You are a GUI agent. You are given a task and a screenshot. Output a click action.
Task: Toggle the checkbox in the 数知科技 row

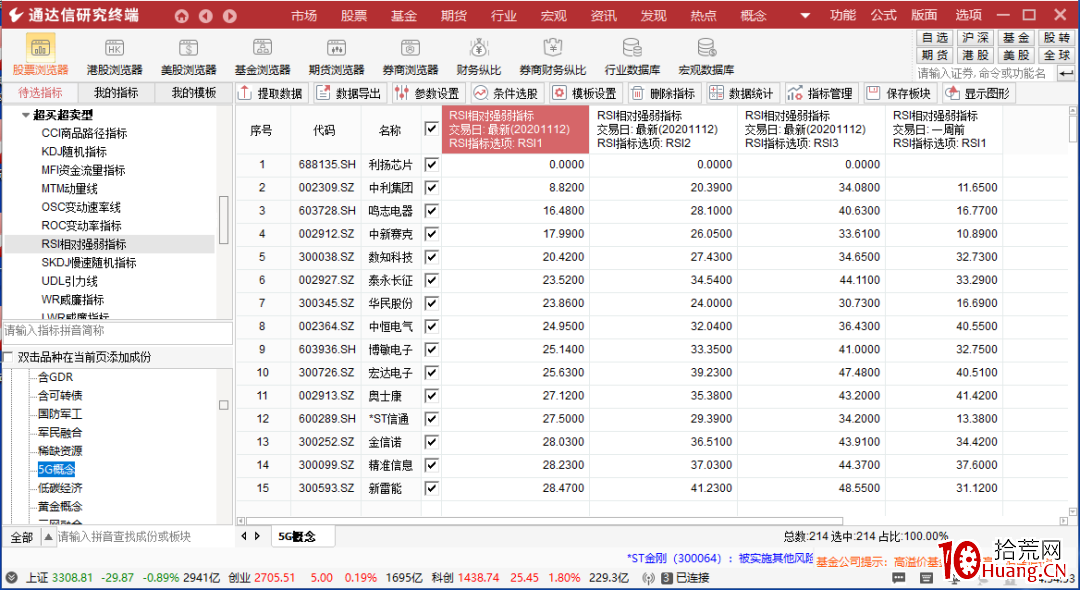(432, 257)
